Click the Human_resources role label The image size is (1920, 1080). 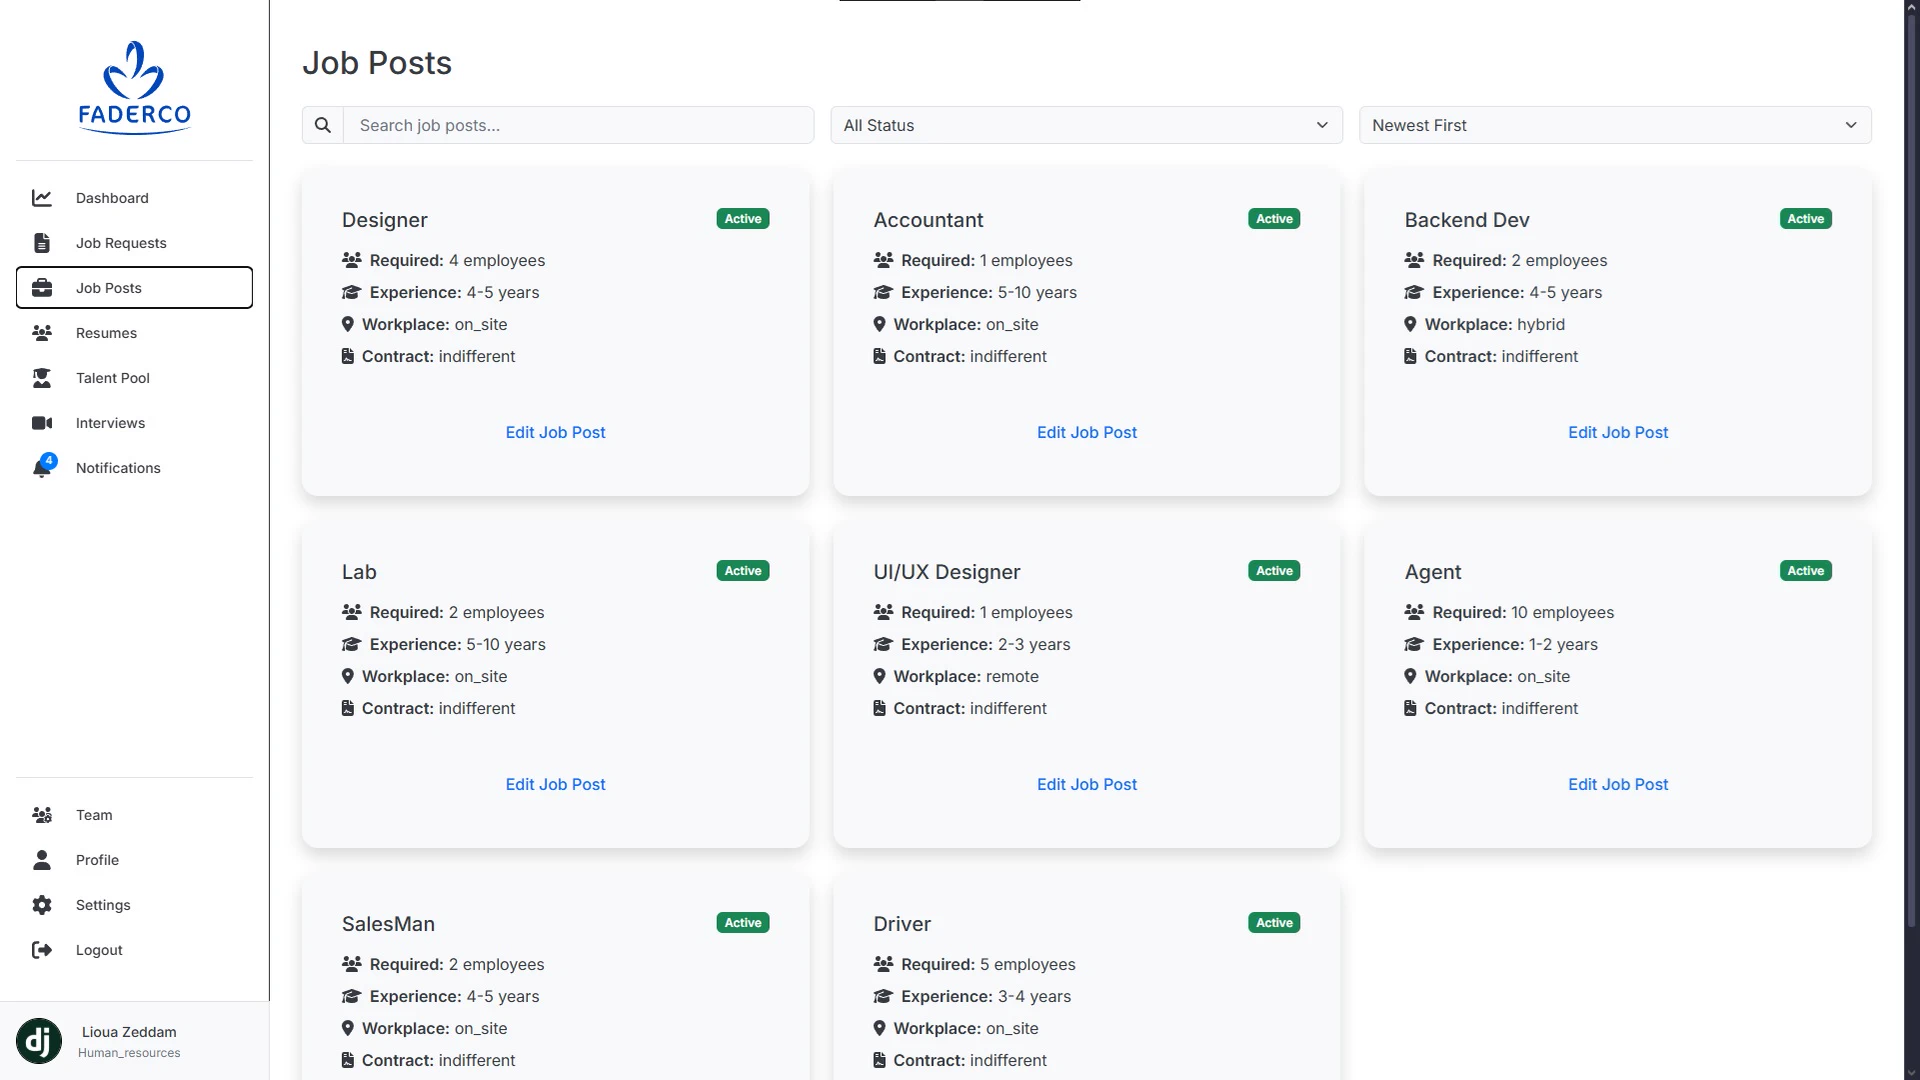[x=129, y=1053]
